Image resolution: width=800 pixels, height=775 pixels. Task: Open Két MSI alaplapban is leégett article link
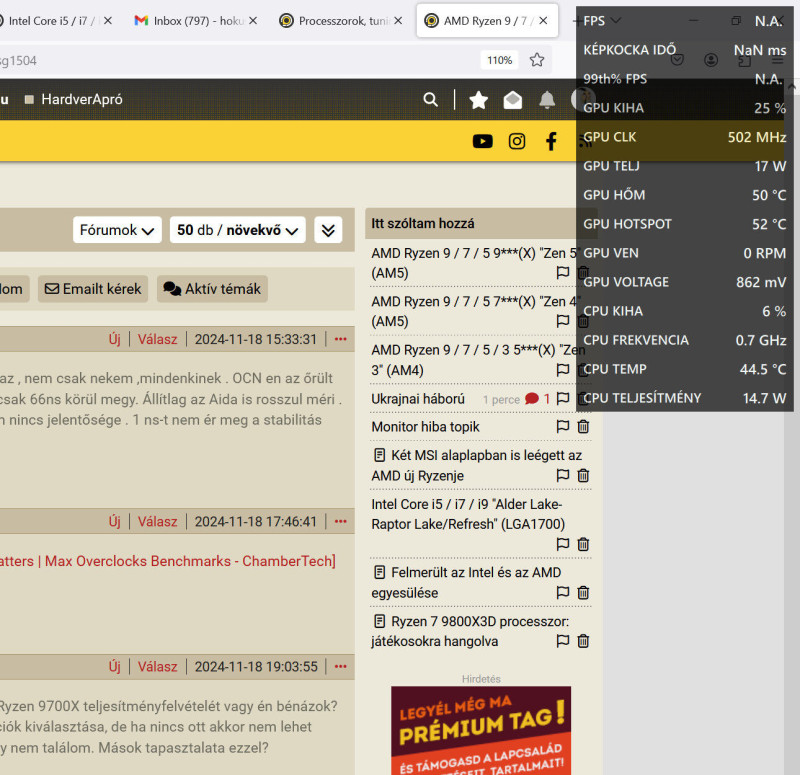pyautogui.click(x=477, y=465)
